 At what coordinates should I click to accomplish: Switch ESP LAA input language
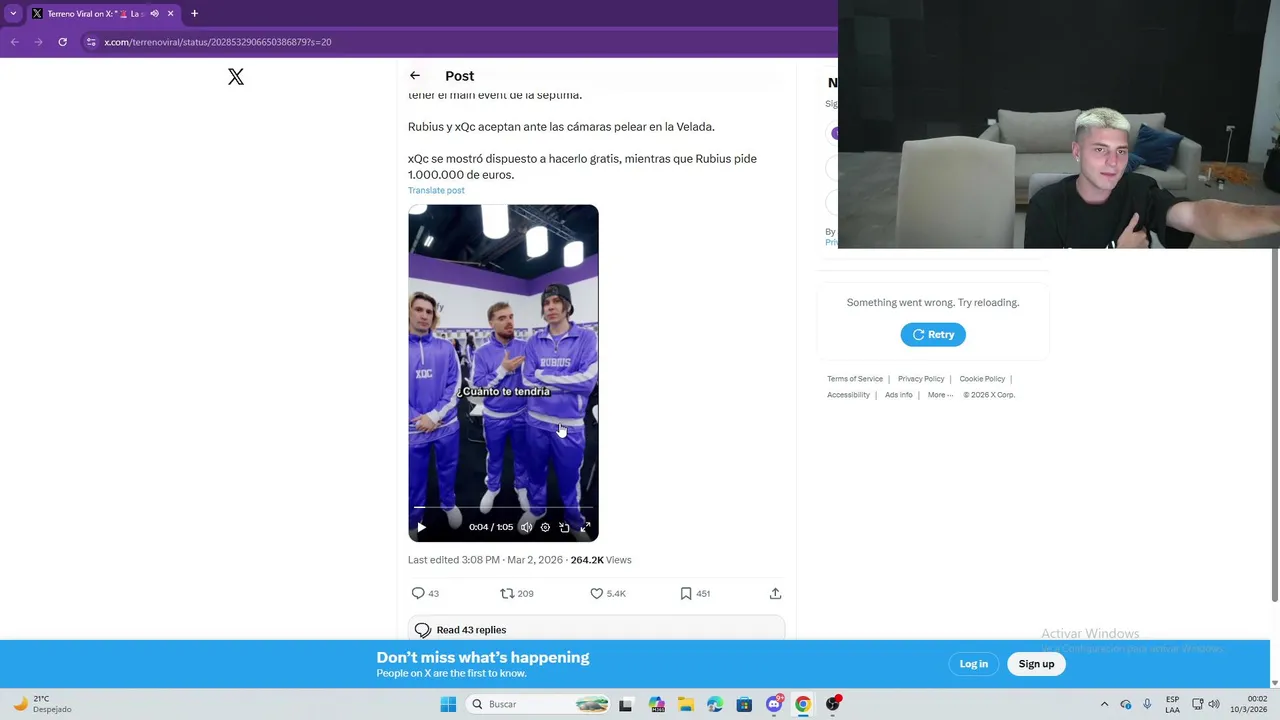click(x=1172, y=704)
